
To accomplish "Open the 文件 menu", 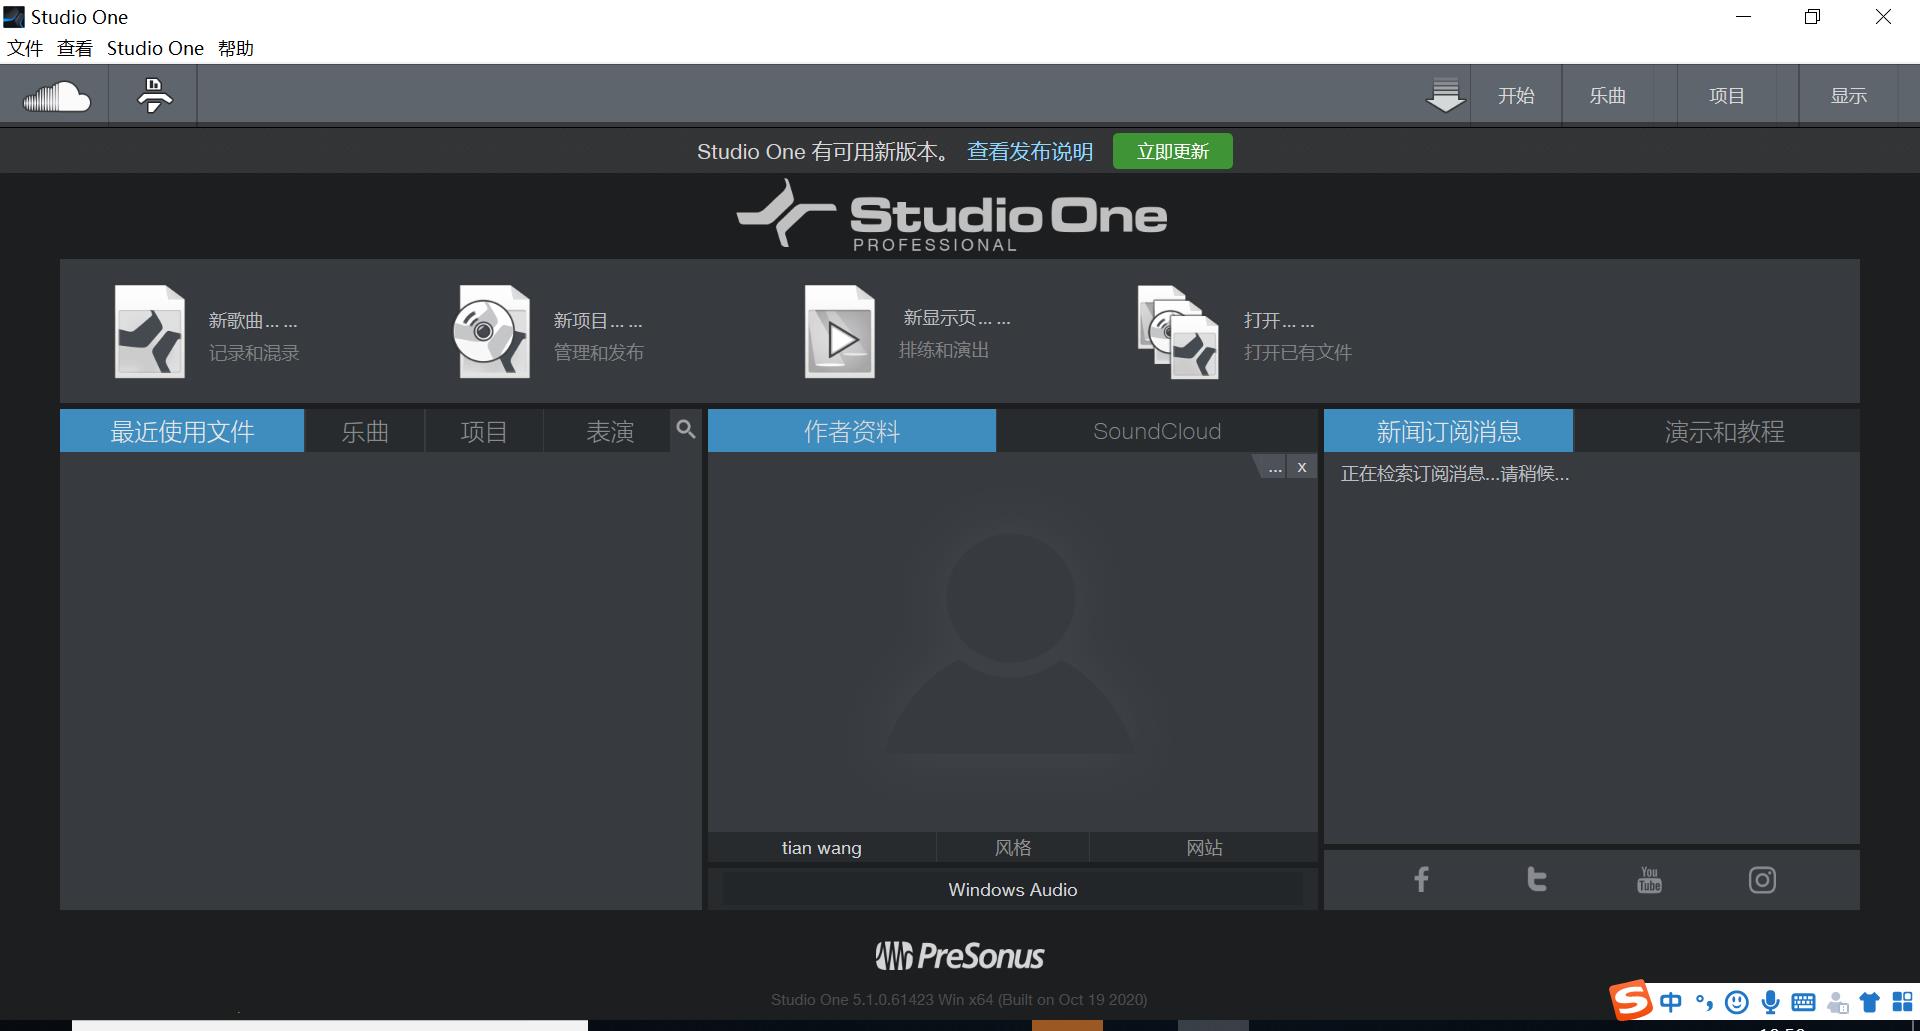I will [25, 48].
